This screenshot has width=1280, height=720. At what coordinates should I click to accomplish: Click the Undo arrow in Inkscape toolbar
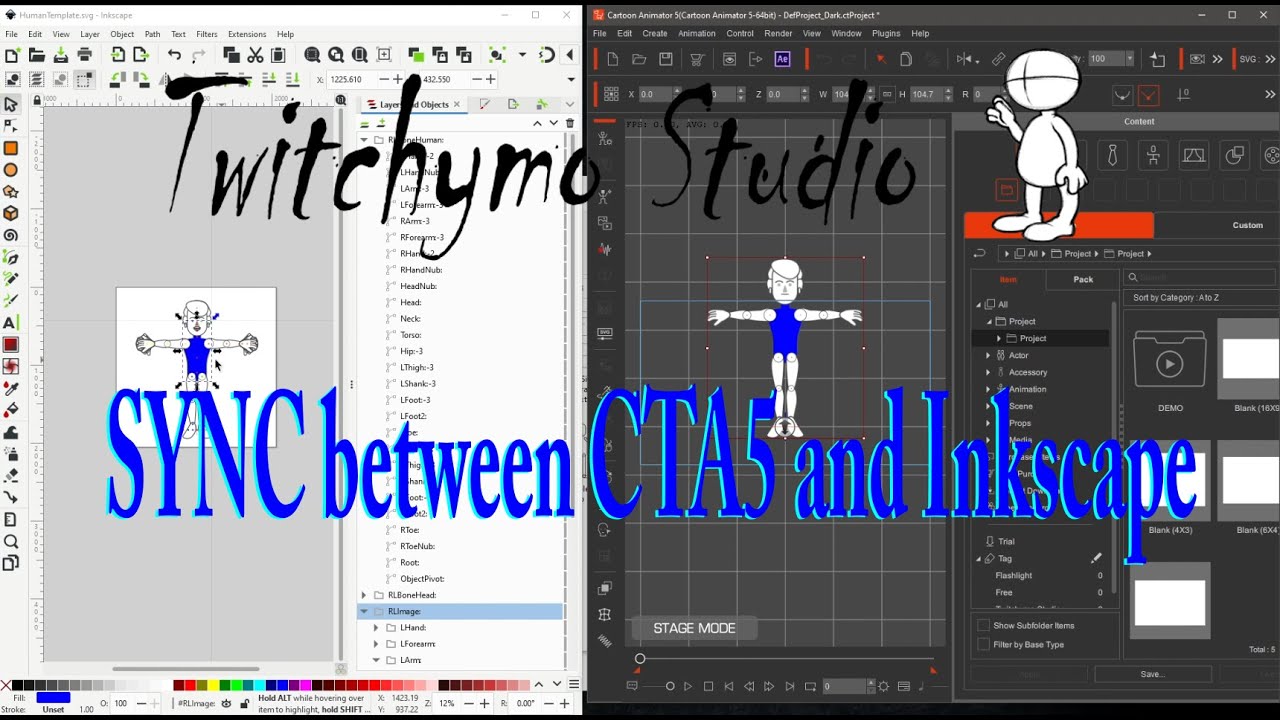(x=175, y=55)
